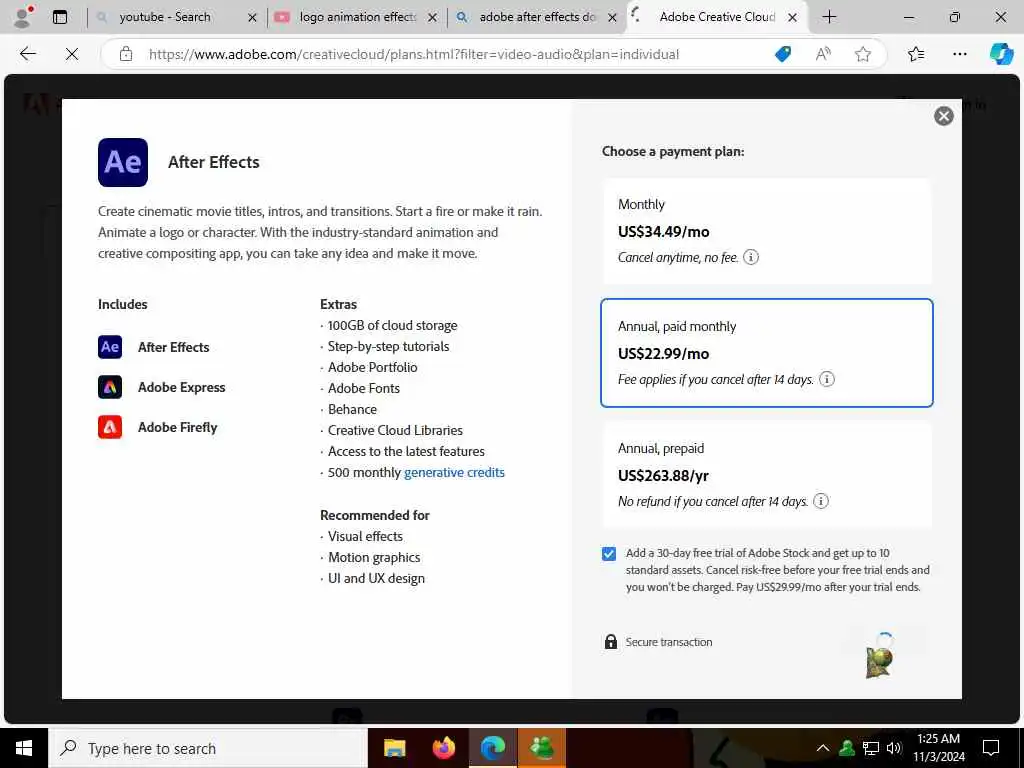Open the network status icon
The width and height of the screenshot is (1024, 768).
871,748
